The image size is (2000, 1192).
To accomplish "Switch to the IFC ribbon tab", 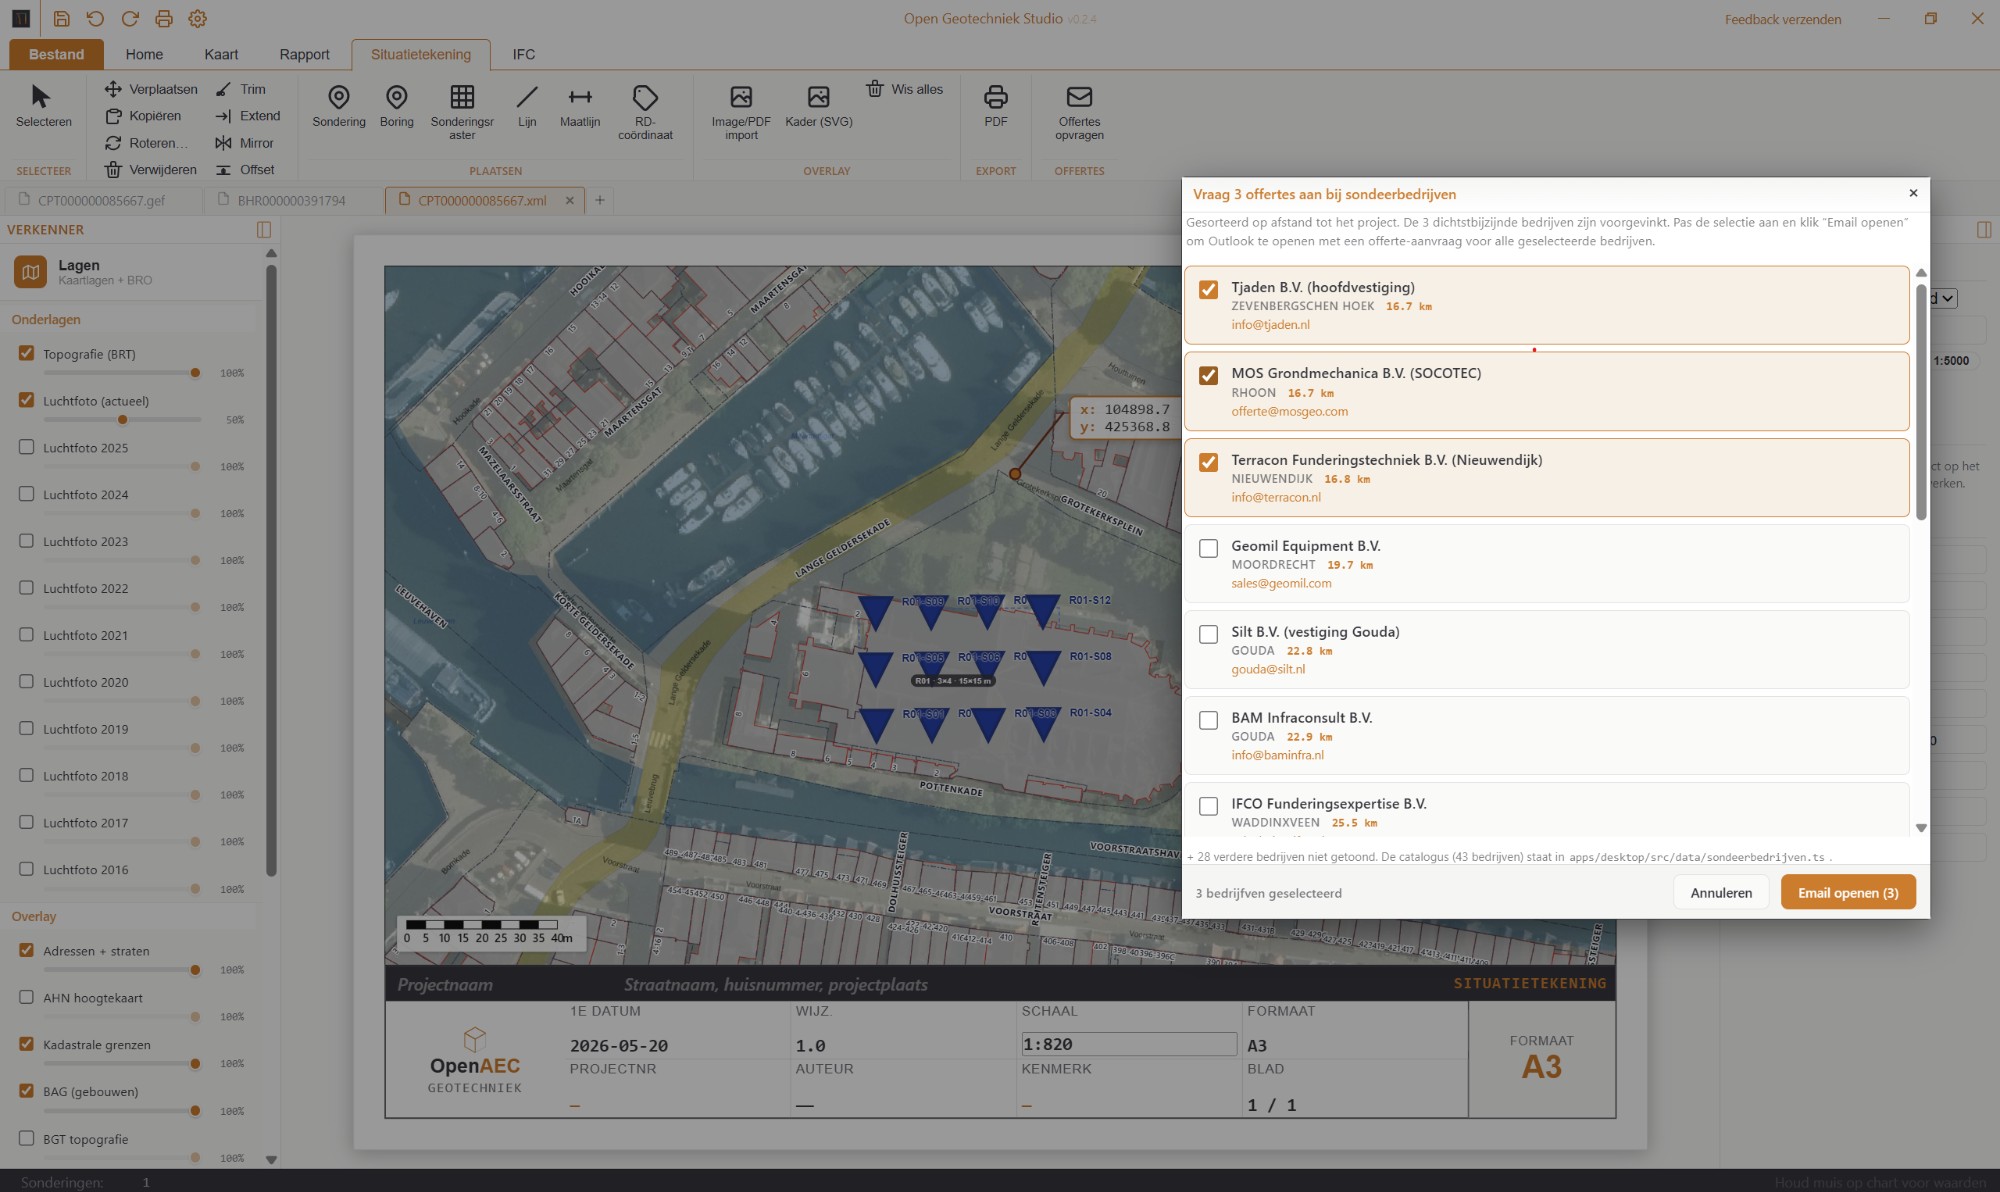I will (524, 54).
